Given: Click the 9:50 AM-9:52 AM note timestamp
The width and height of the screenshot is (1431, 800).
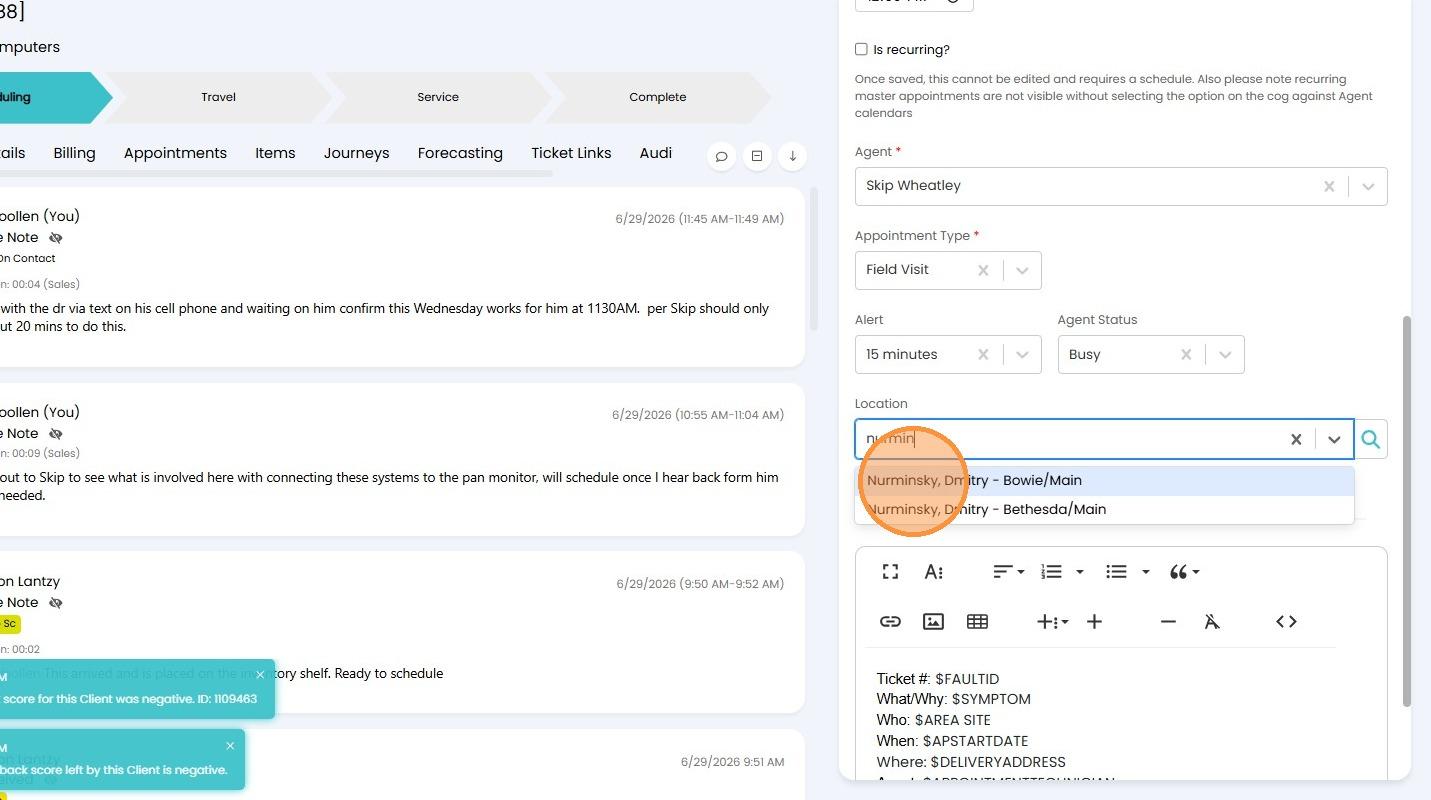Looking at the screenshot, I should pyautogui.click(x=700, y=584).
